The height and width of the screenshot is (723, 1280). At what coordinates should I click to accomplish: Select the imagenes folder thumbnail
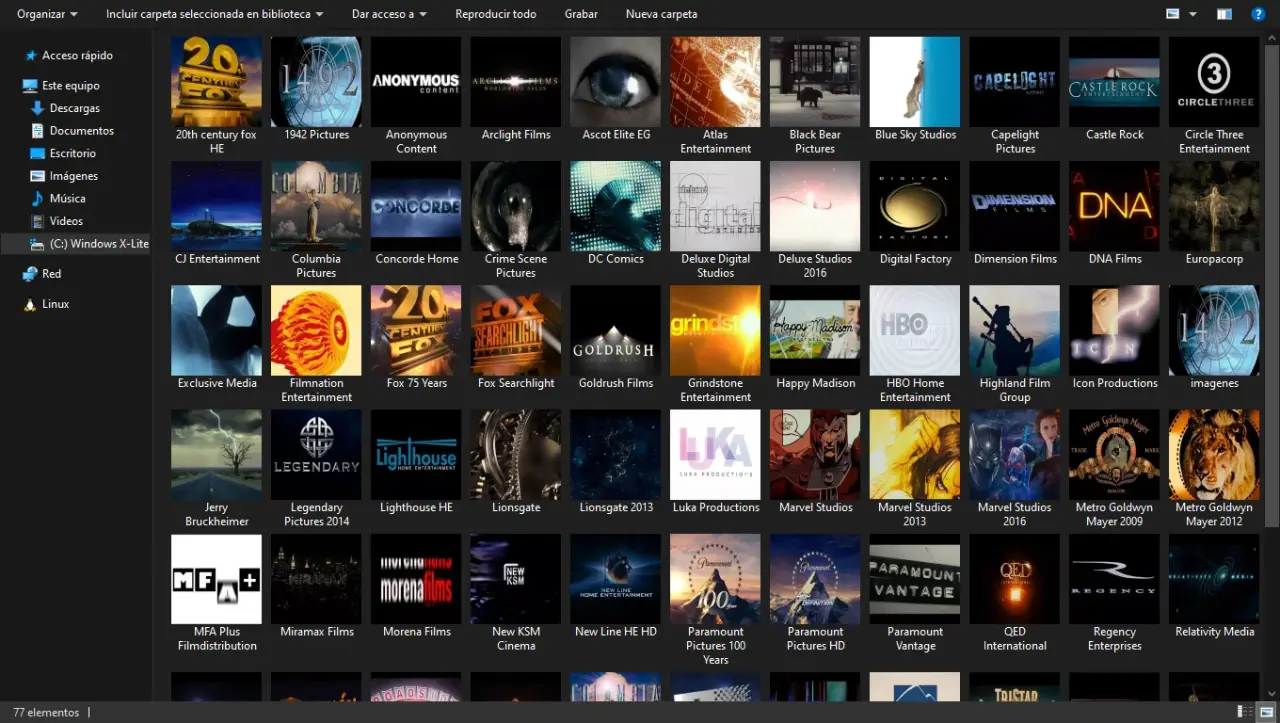tap(1214, 330)
